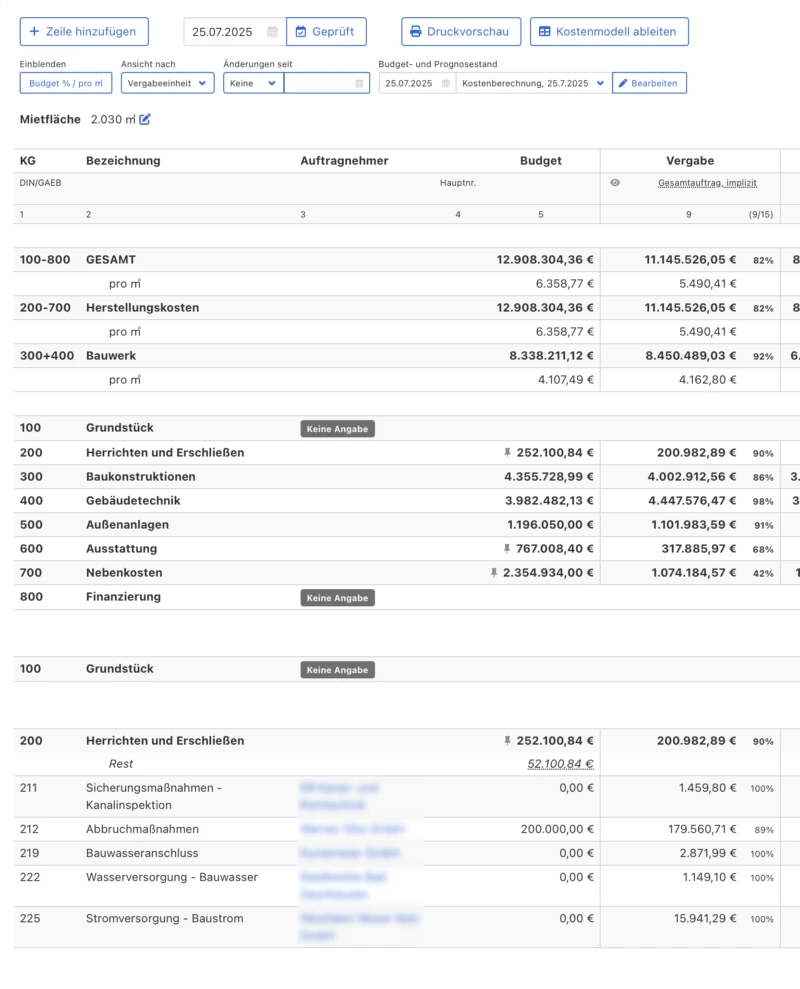
Task: Open the Ansicht nach Vergabeeinheit dropdown
Action: 167,83
